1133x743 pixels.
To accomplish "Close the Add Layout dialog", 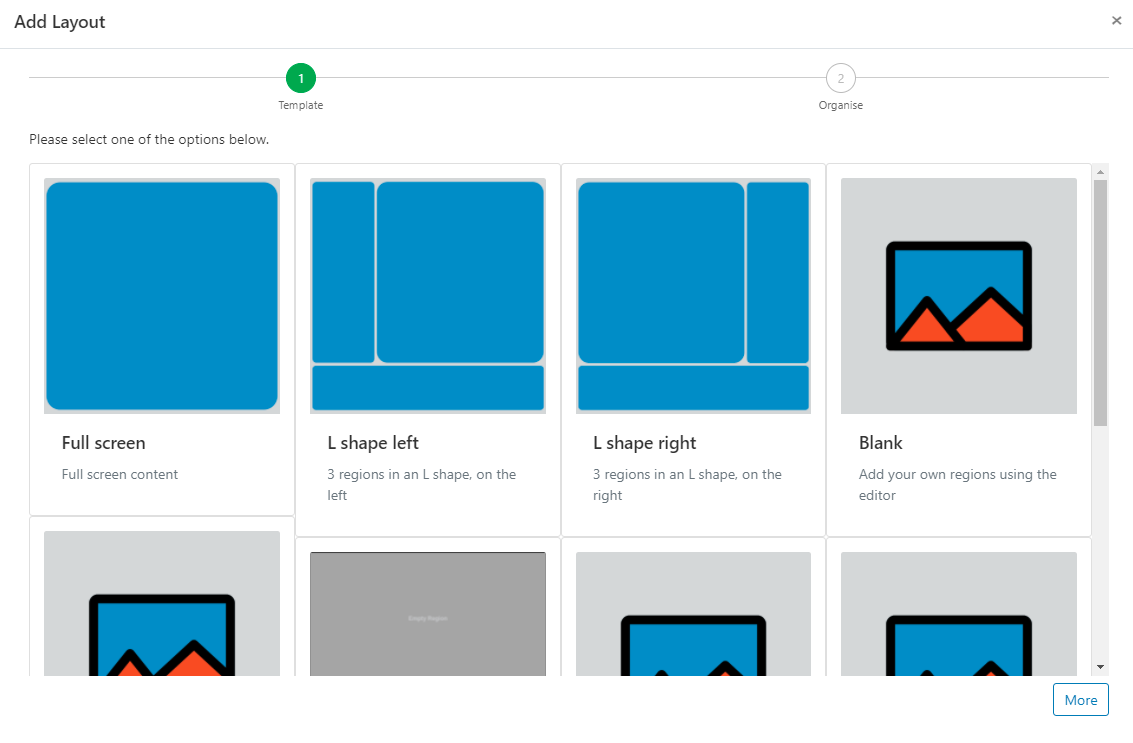I will pyautogui.click(x=1116, y=21).
